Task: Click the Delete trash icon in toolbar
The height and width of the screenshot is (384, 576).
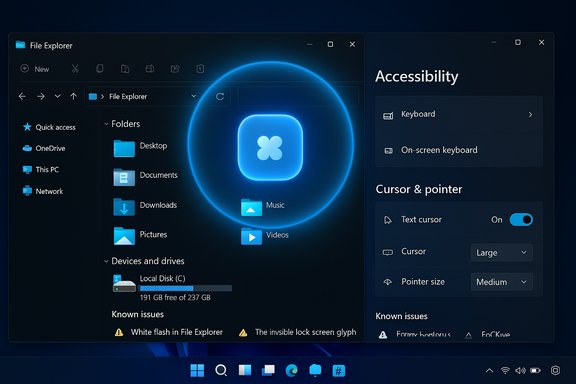Action: pyautogui.click(x=200, y=69)
